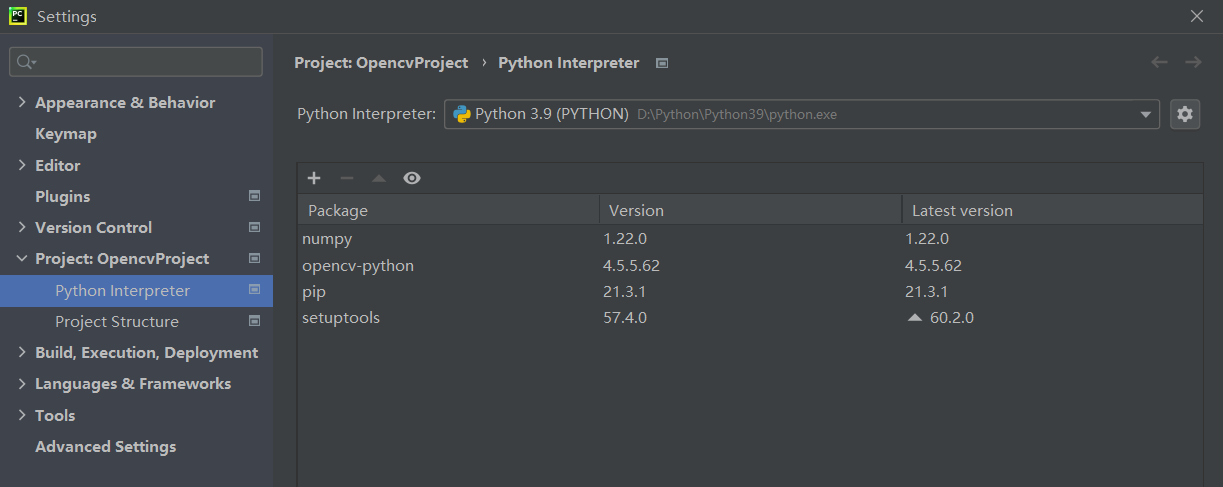Collapse Project: OpencvProject tree node
This screenshot has width=1223, height=487.
(22, 259)
